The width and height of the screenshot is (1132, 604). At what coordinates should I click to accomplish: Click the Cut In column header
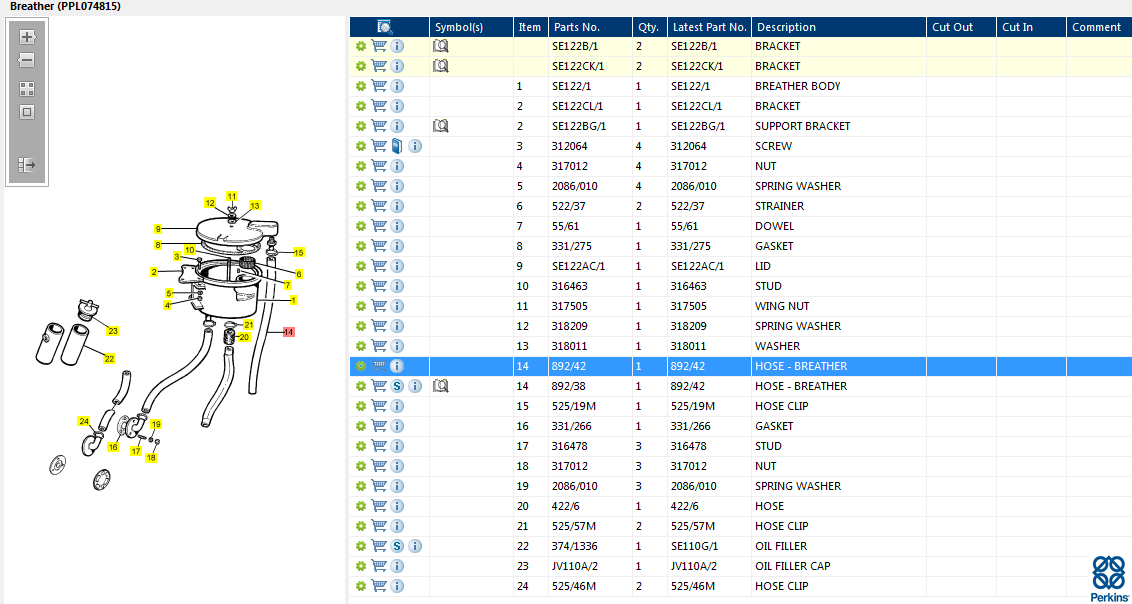[x=1032, y=27]
